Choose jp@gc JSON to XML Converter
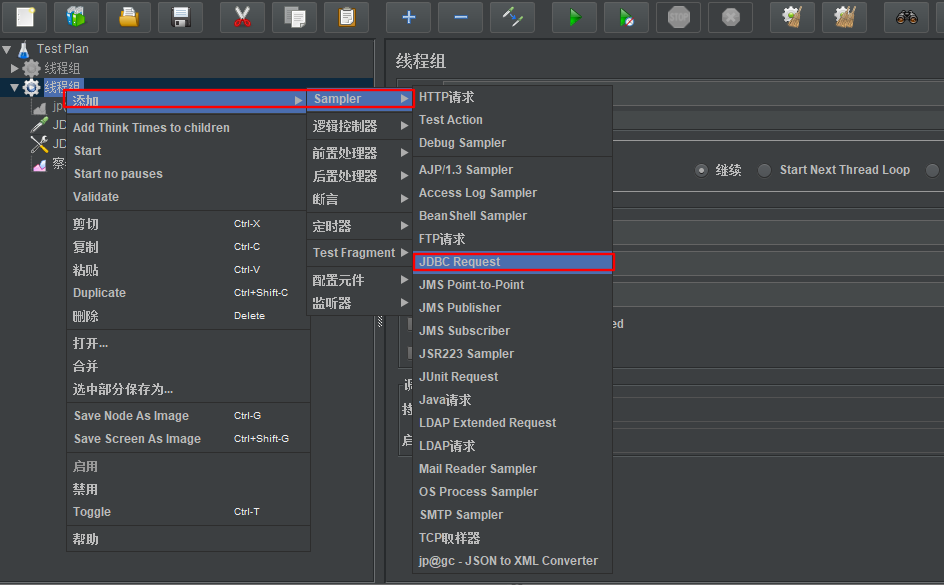944x585 pixels. tap(513, 561)
